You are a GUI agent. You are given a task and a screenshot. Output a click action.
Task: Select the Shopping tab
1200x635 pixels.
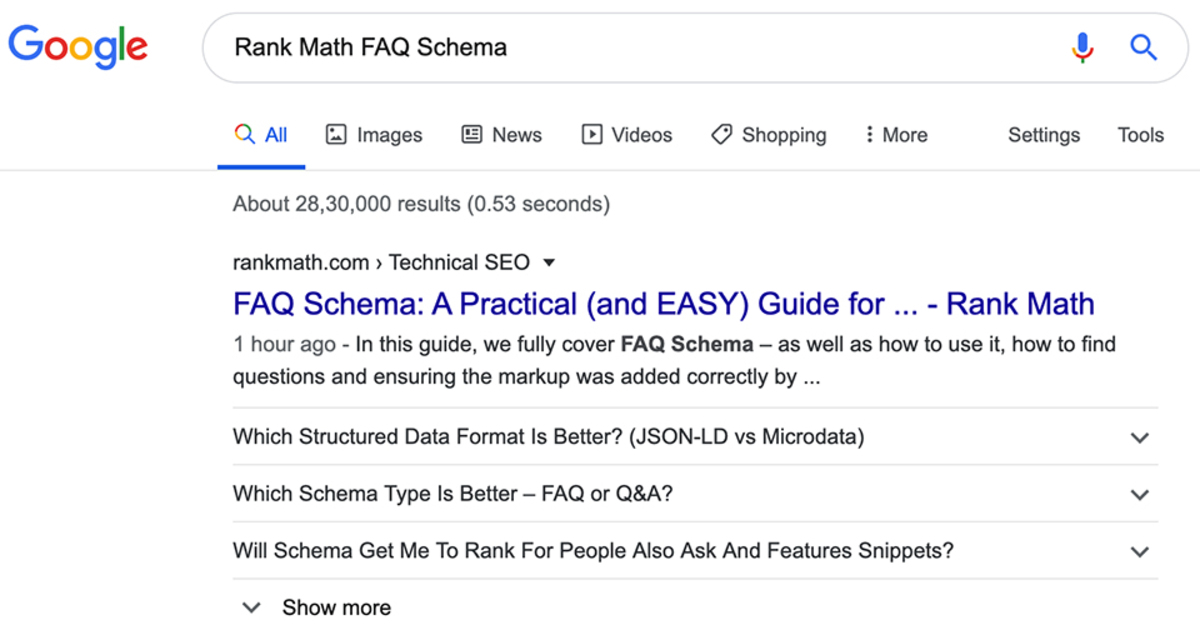[x=768, y=135]
